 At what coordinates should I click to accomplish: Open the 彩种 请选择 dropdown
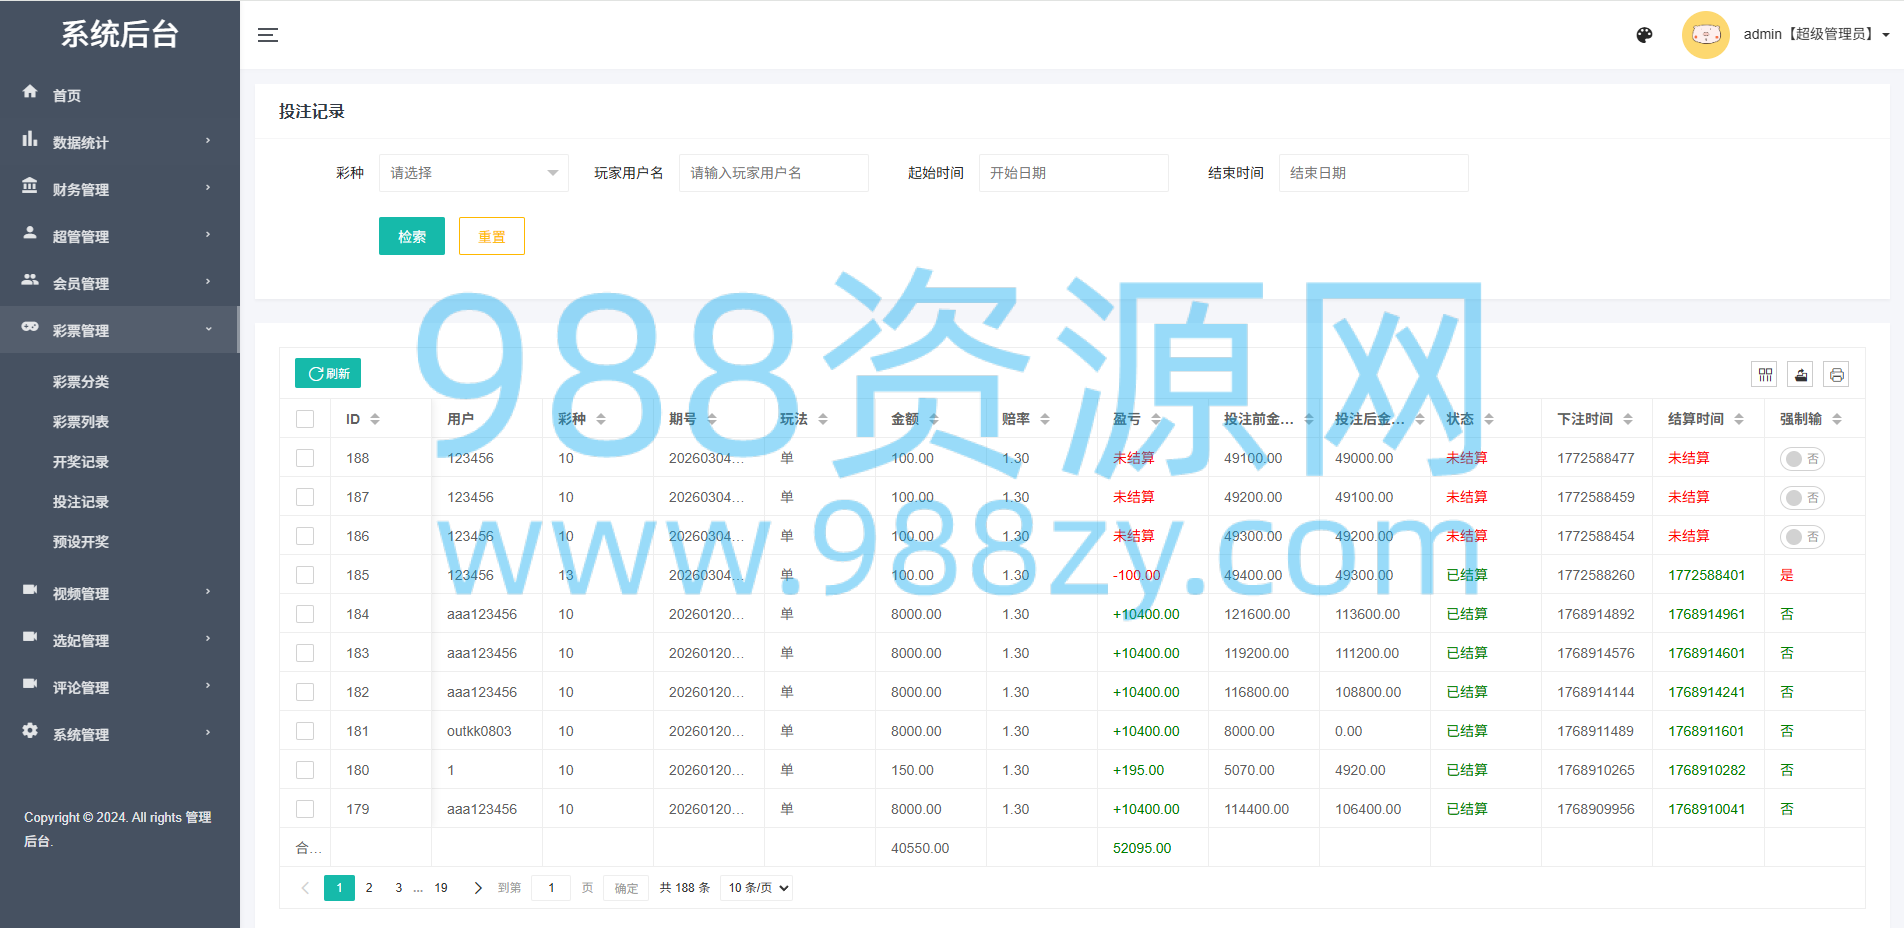click(x=474, y=173)
